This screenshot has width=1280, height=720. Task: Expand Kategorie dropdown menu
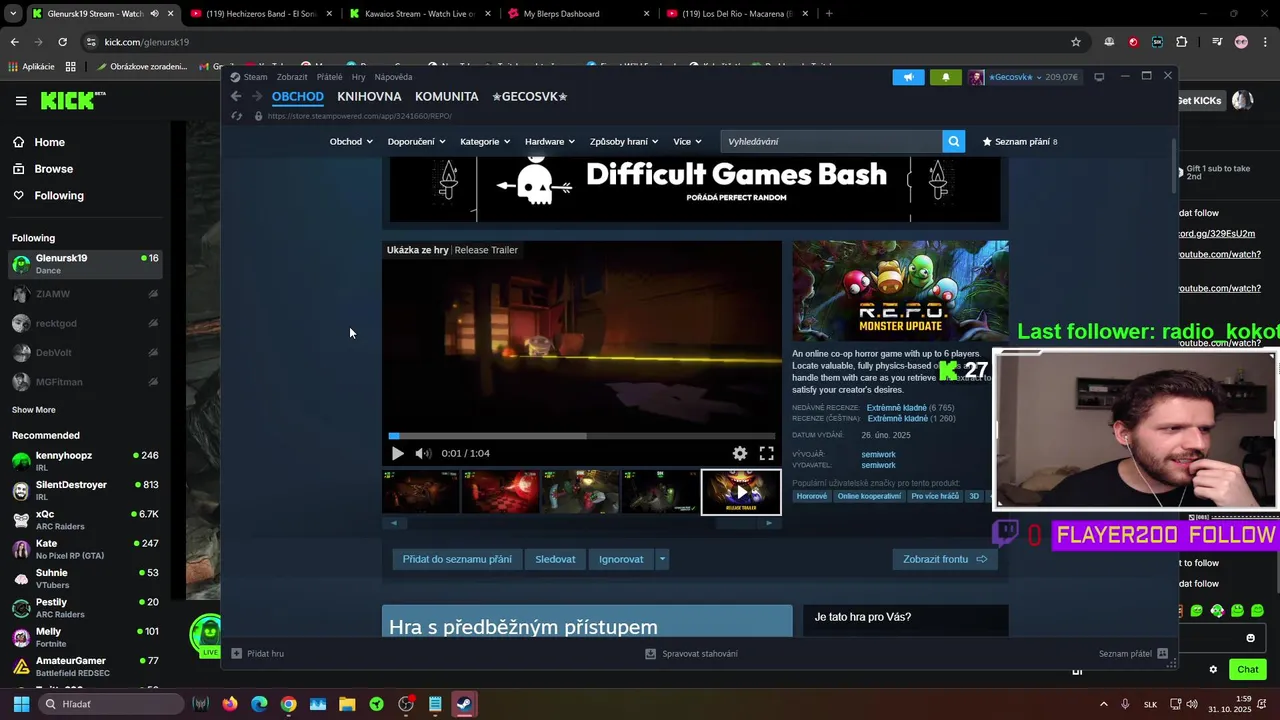pos(485,142)
